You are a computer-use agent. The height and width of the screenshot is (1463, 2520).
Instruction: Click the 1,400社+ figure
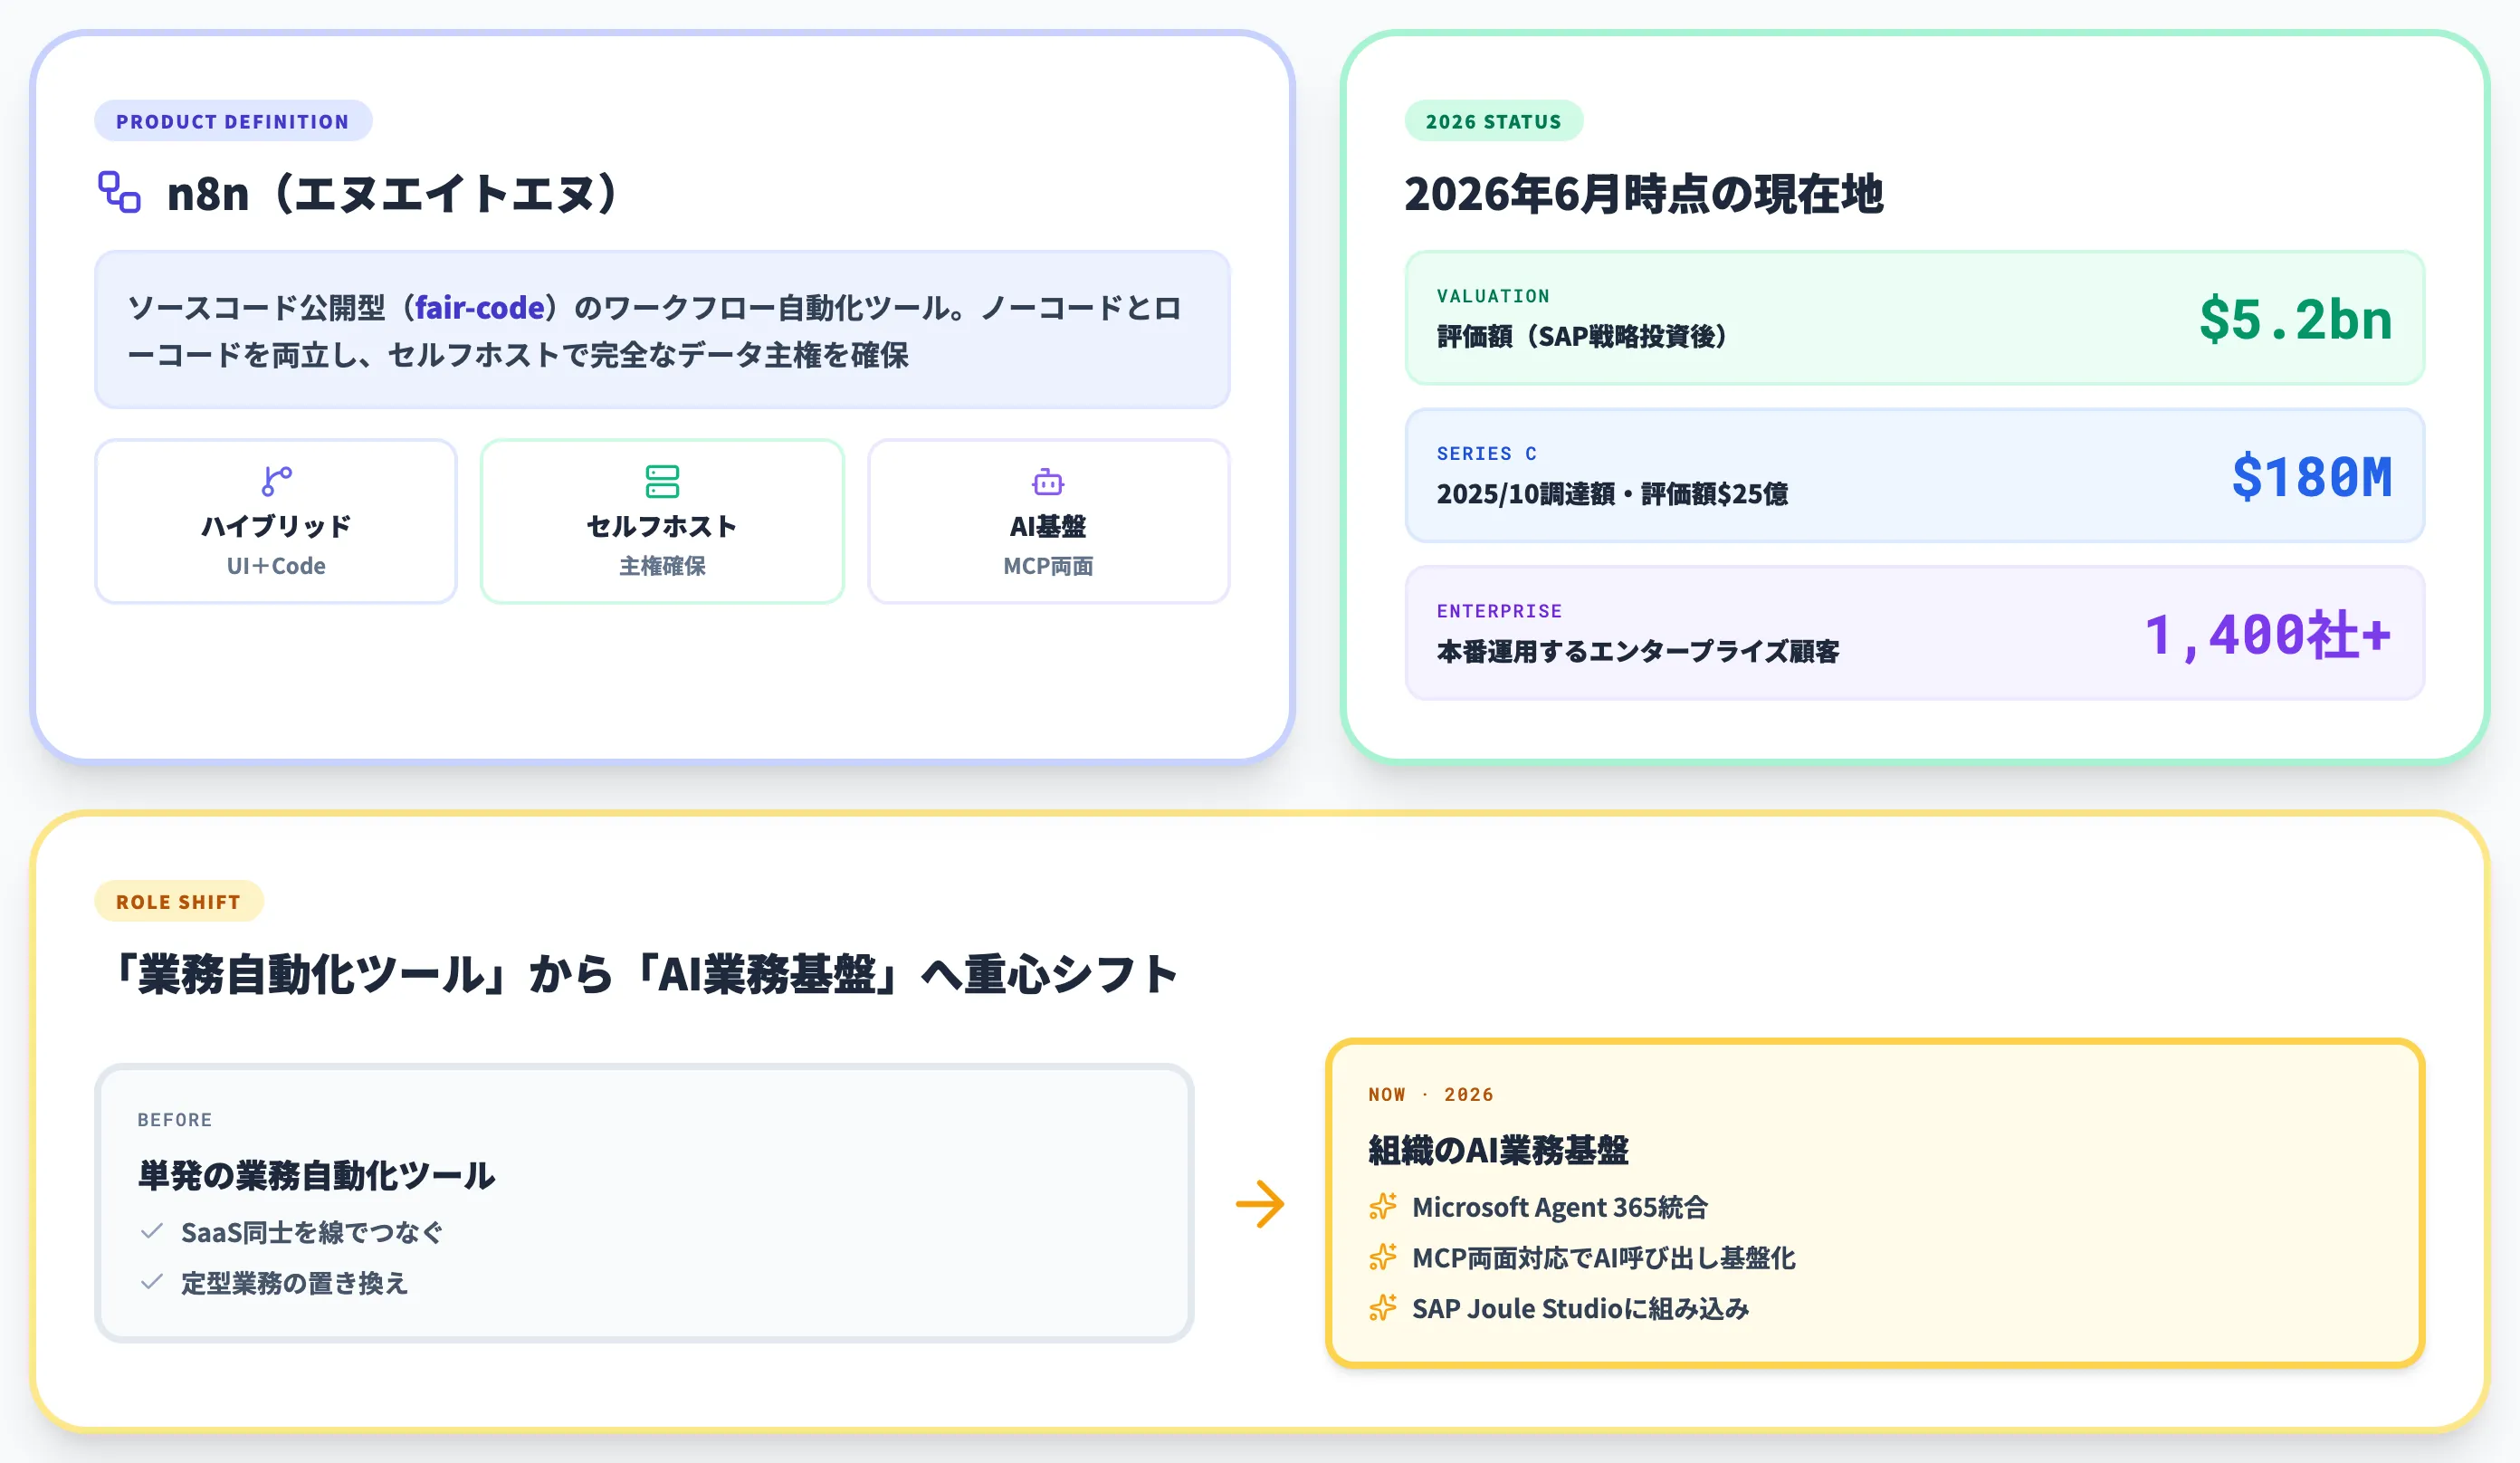tap(2268, 635)
